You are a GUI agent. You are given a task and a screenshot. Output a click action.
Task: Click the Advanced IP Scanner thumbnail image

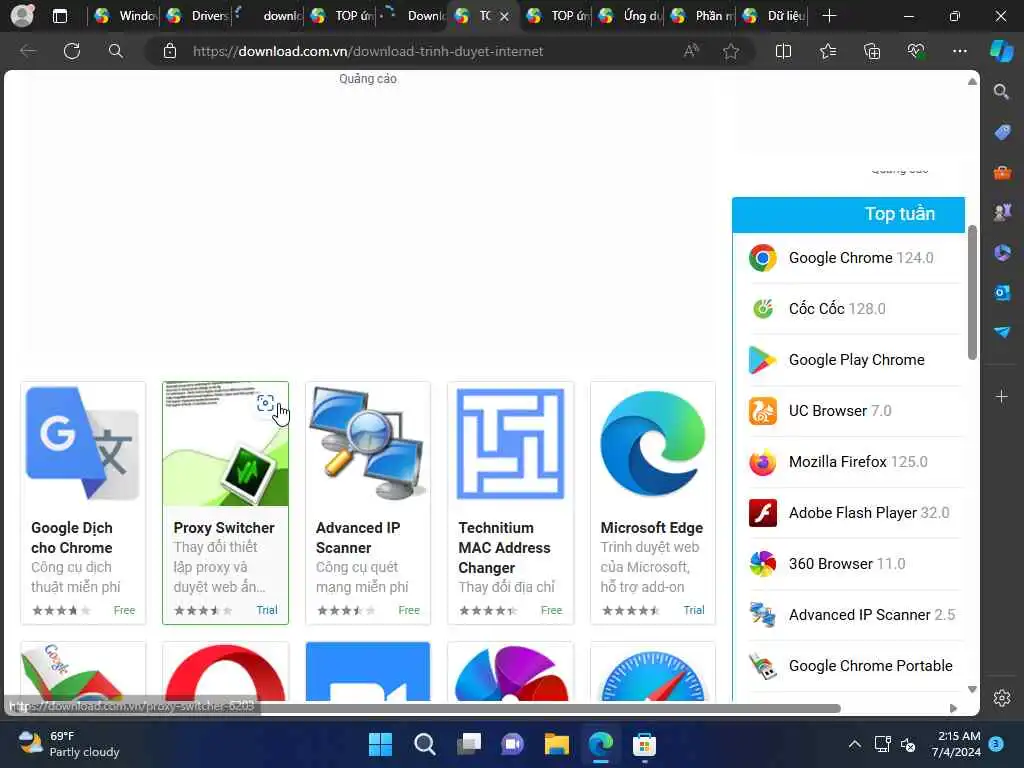point(368,443)
